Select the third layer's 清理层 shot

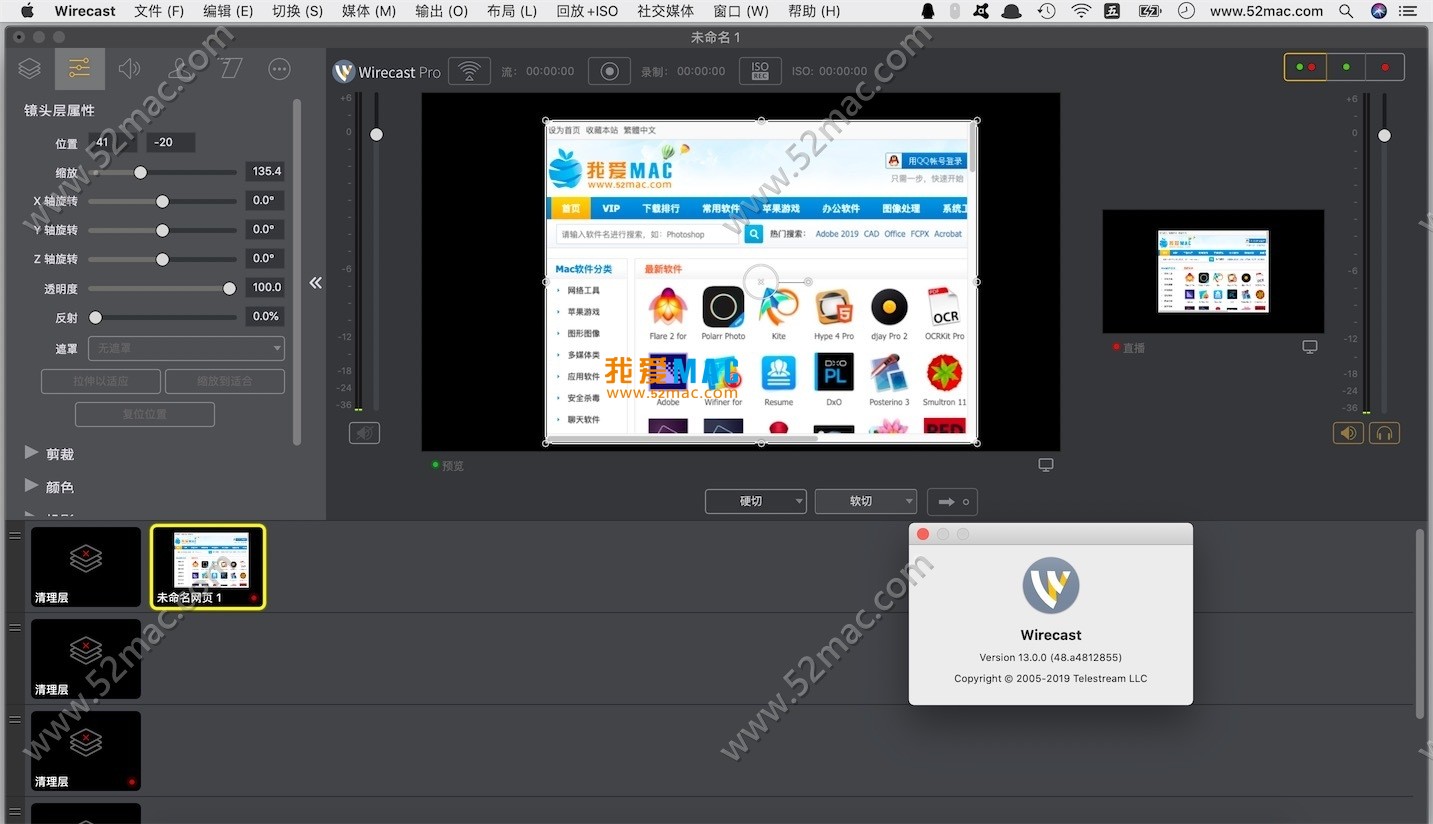[86, 751]
